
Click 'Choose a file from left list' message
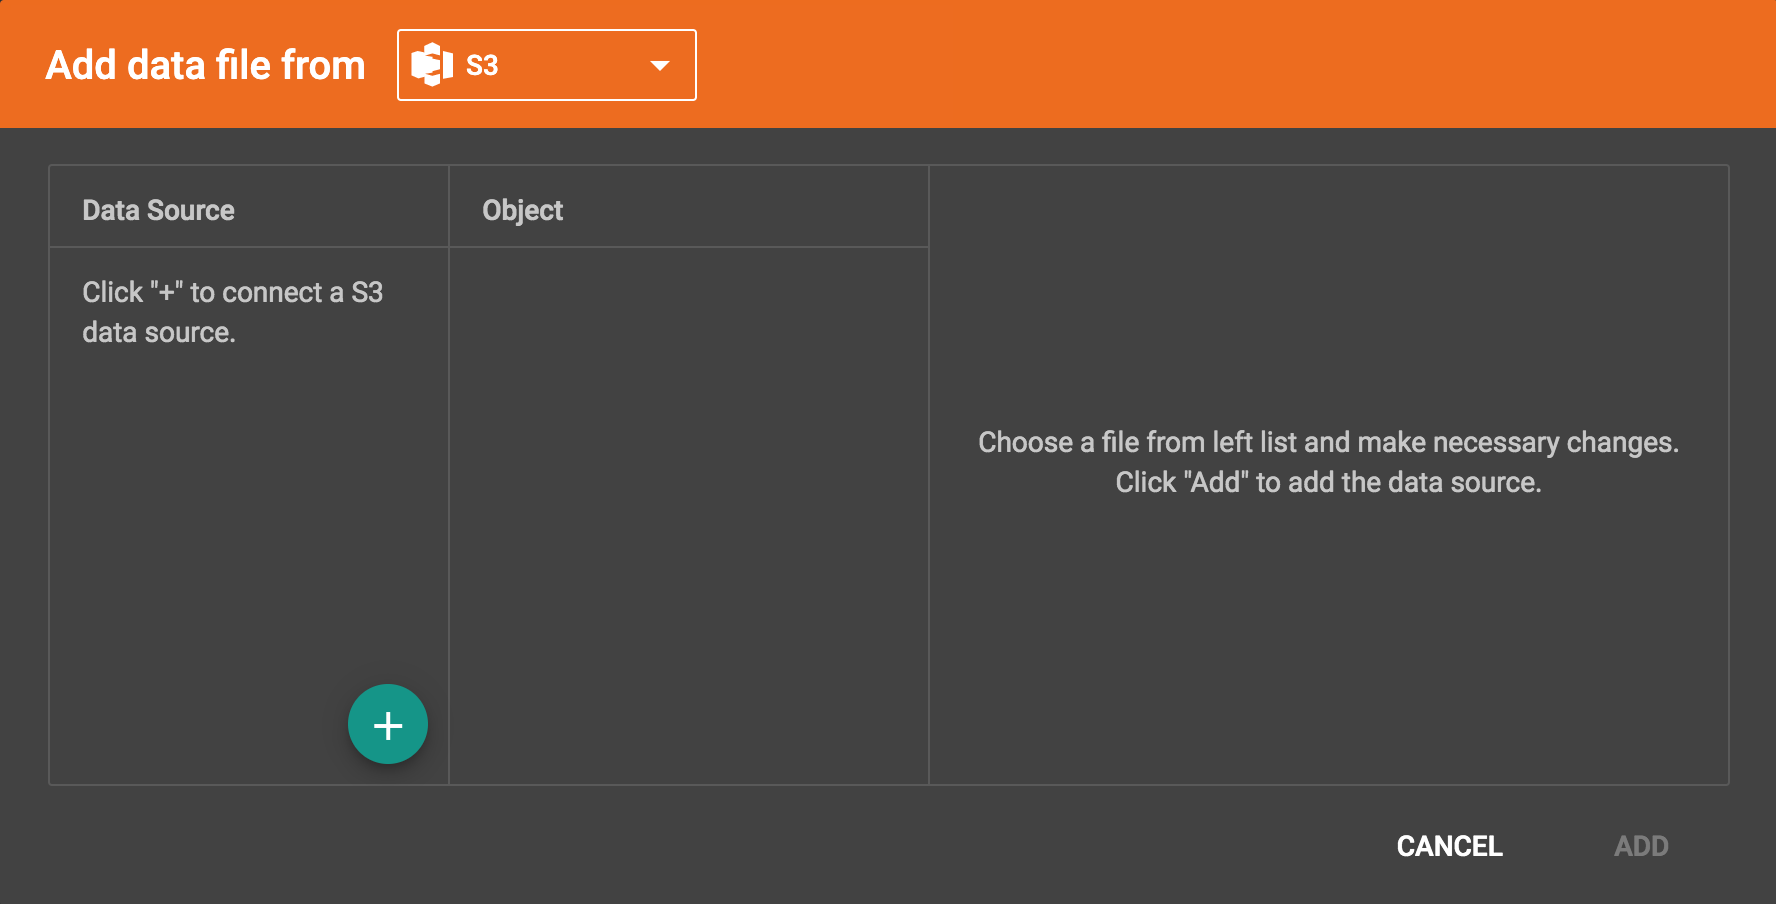coord(1328,462)
